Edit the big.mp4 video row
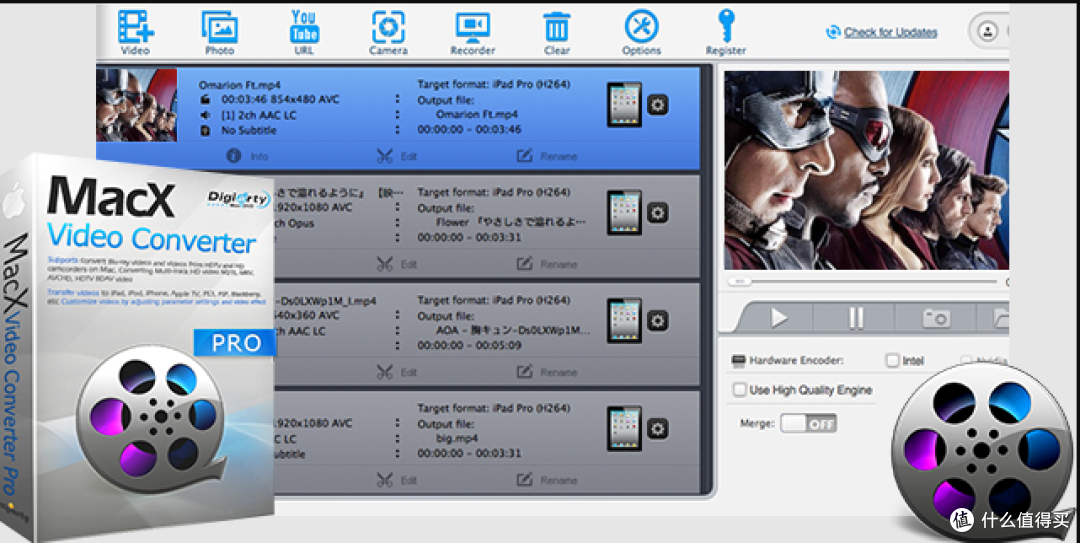The image size is (1080, 543). 397,480
